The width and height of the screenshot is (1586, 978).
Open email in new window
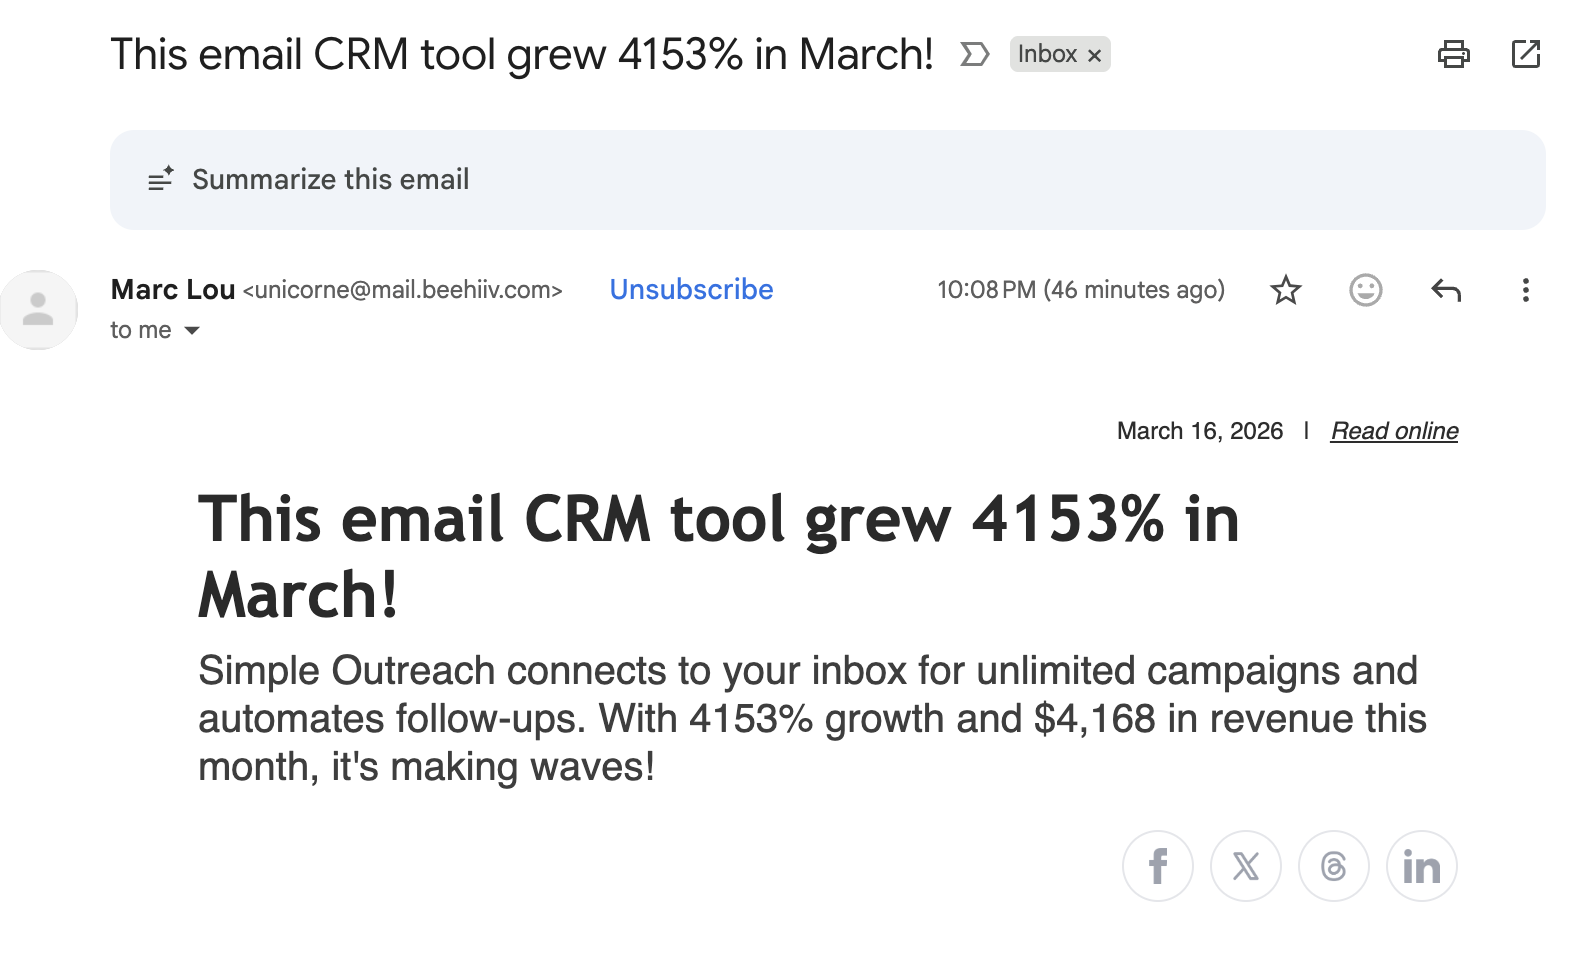point(1525,54)
